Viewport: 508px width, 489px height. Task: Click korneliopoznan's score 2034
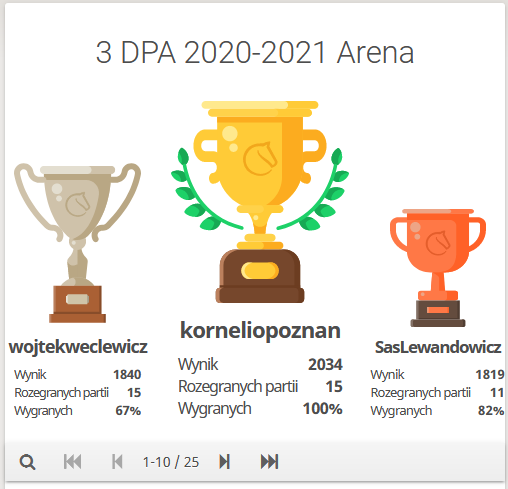coord(325,364)
